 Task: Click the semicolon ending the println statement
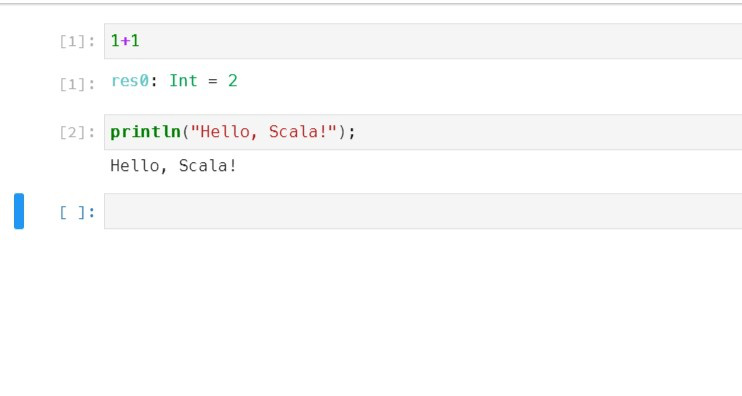click(x=352, y=133)
